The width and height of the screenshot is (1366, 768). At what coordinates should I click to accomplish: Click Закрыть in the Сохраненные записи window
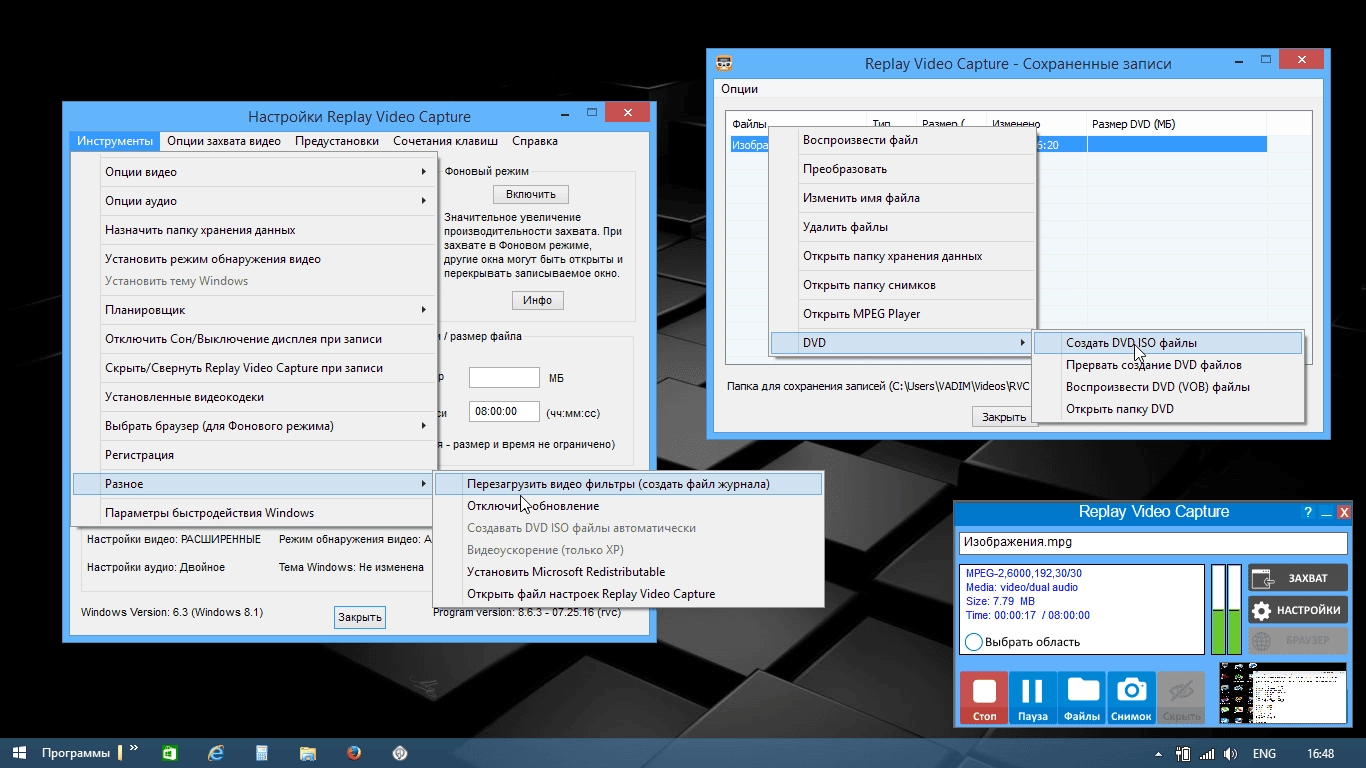[1003, 417]
